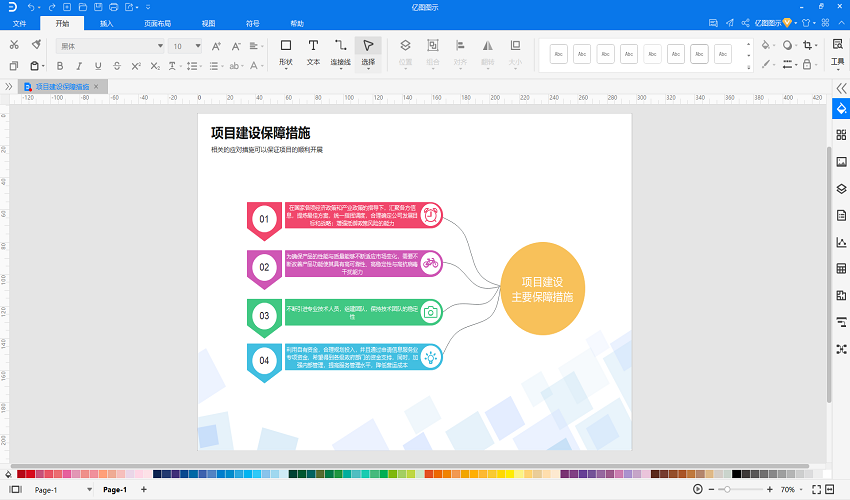The width and height of the screenshot is (850, 500).
Task: Click the 对齐 align button
Action: (460, 53)
